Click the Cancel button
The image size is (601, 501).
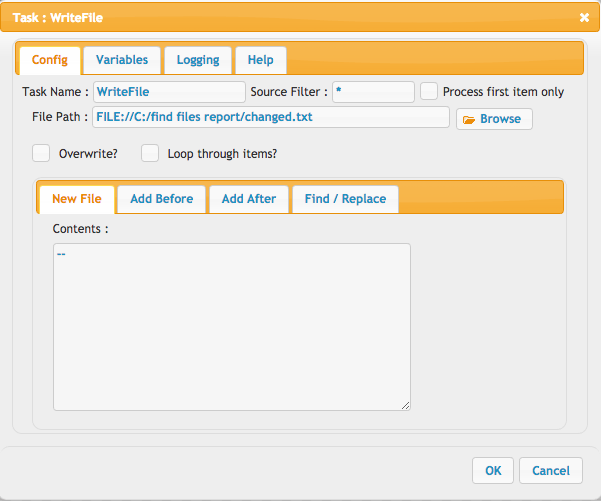click(x=551, y=470)
